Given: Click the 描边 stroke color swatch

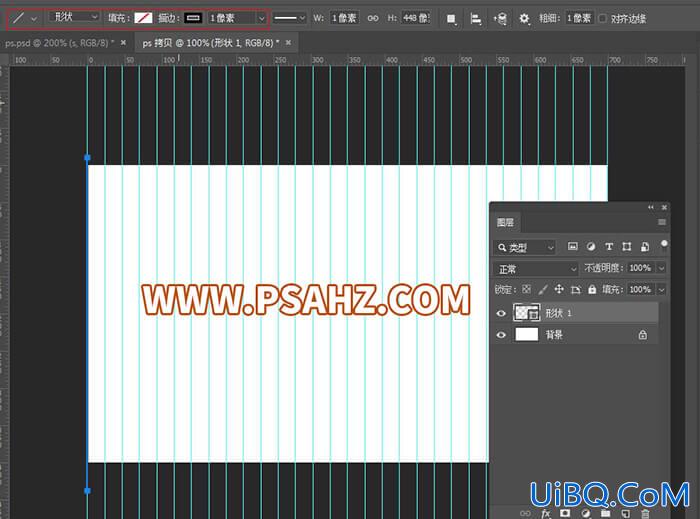Looking at the screenshot, I should coord(193,18).
